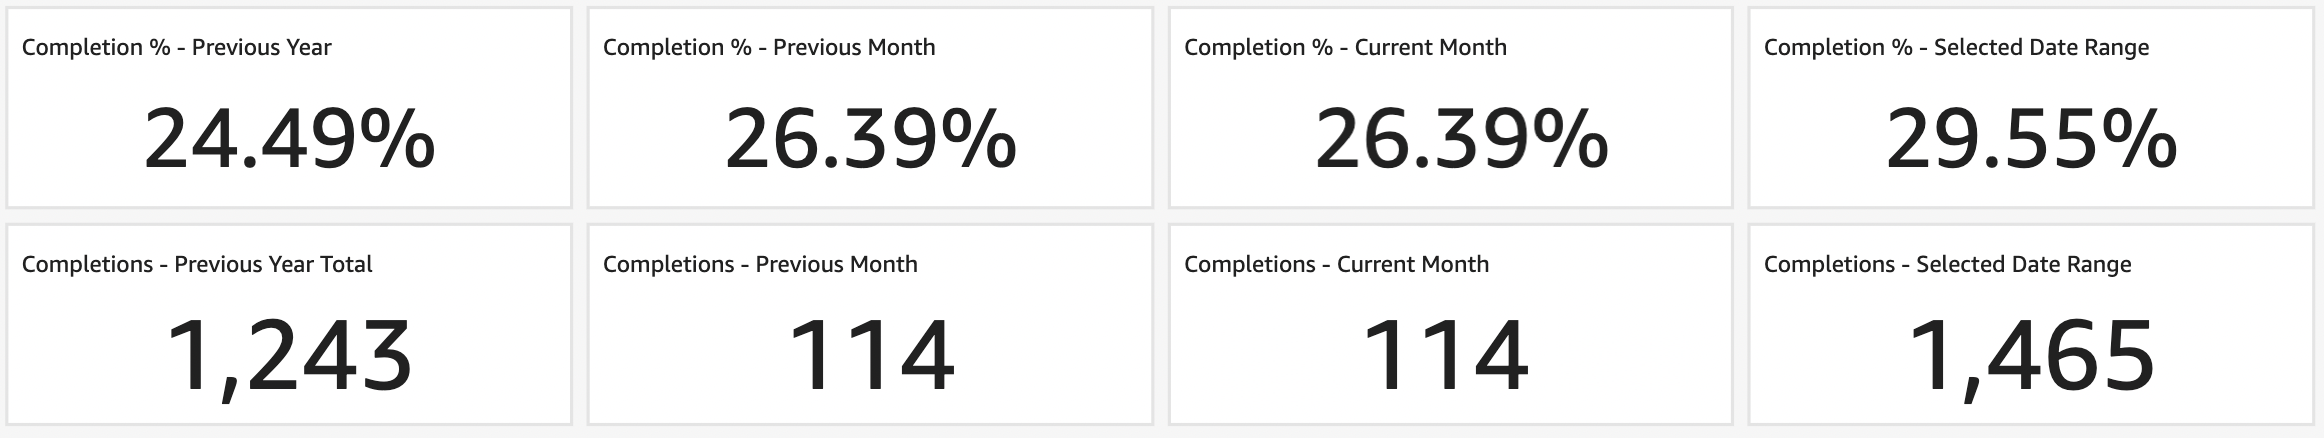Screen dimensions: 2324x438
Task: Select the Completions Previous Month value 114
Action: coord(871,356)
